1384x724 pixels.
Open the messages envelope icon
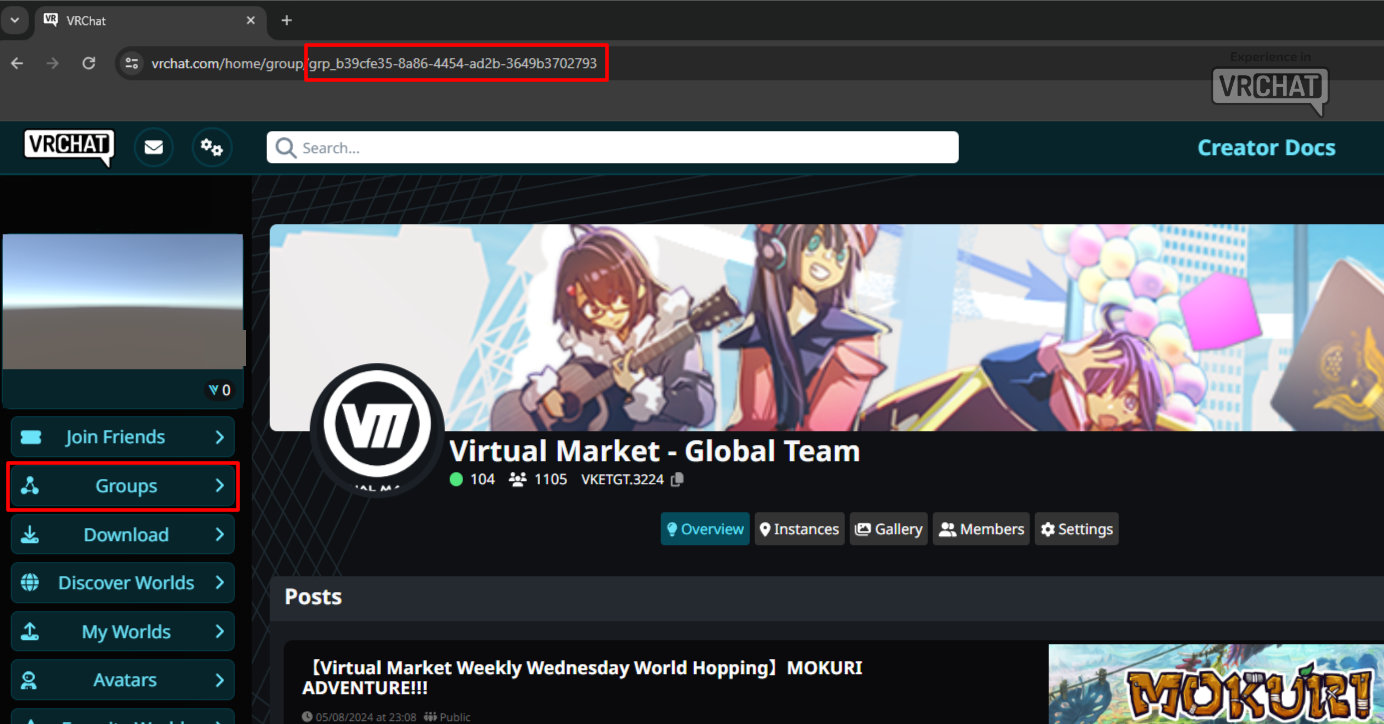point(153,147)
